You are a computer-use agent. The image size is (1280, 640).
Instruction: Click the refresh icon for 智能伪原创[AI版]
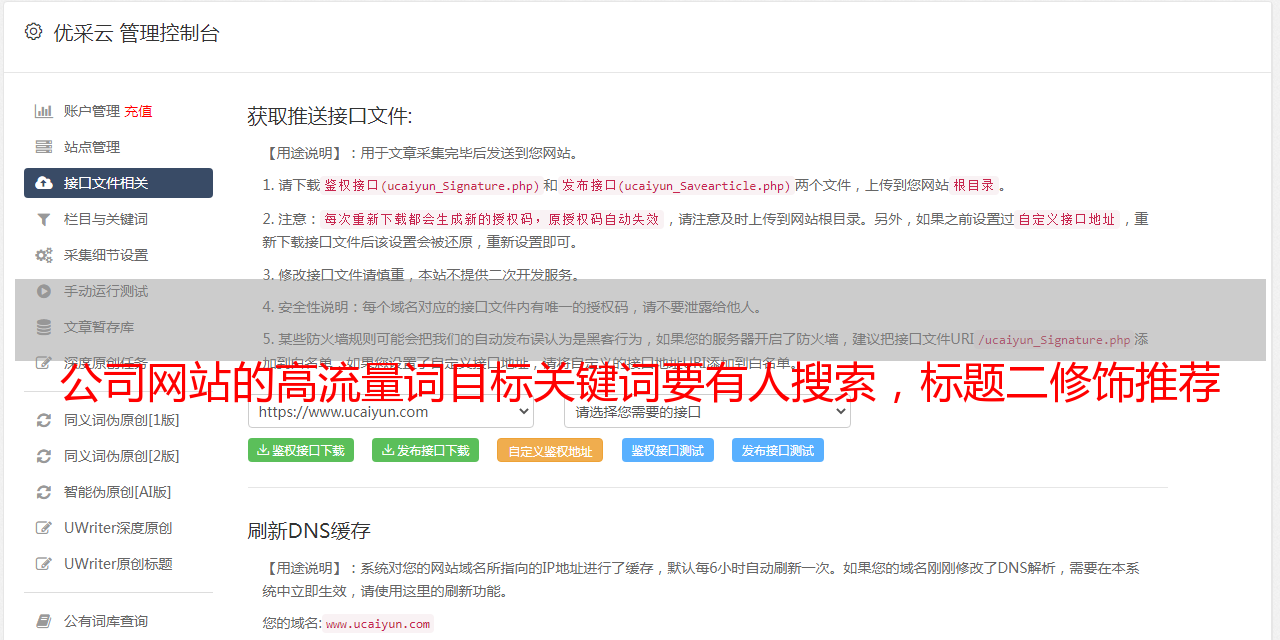44,492
